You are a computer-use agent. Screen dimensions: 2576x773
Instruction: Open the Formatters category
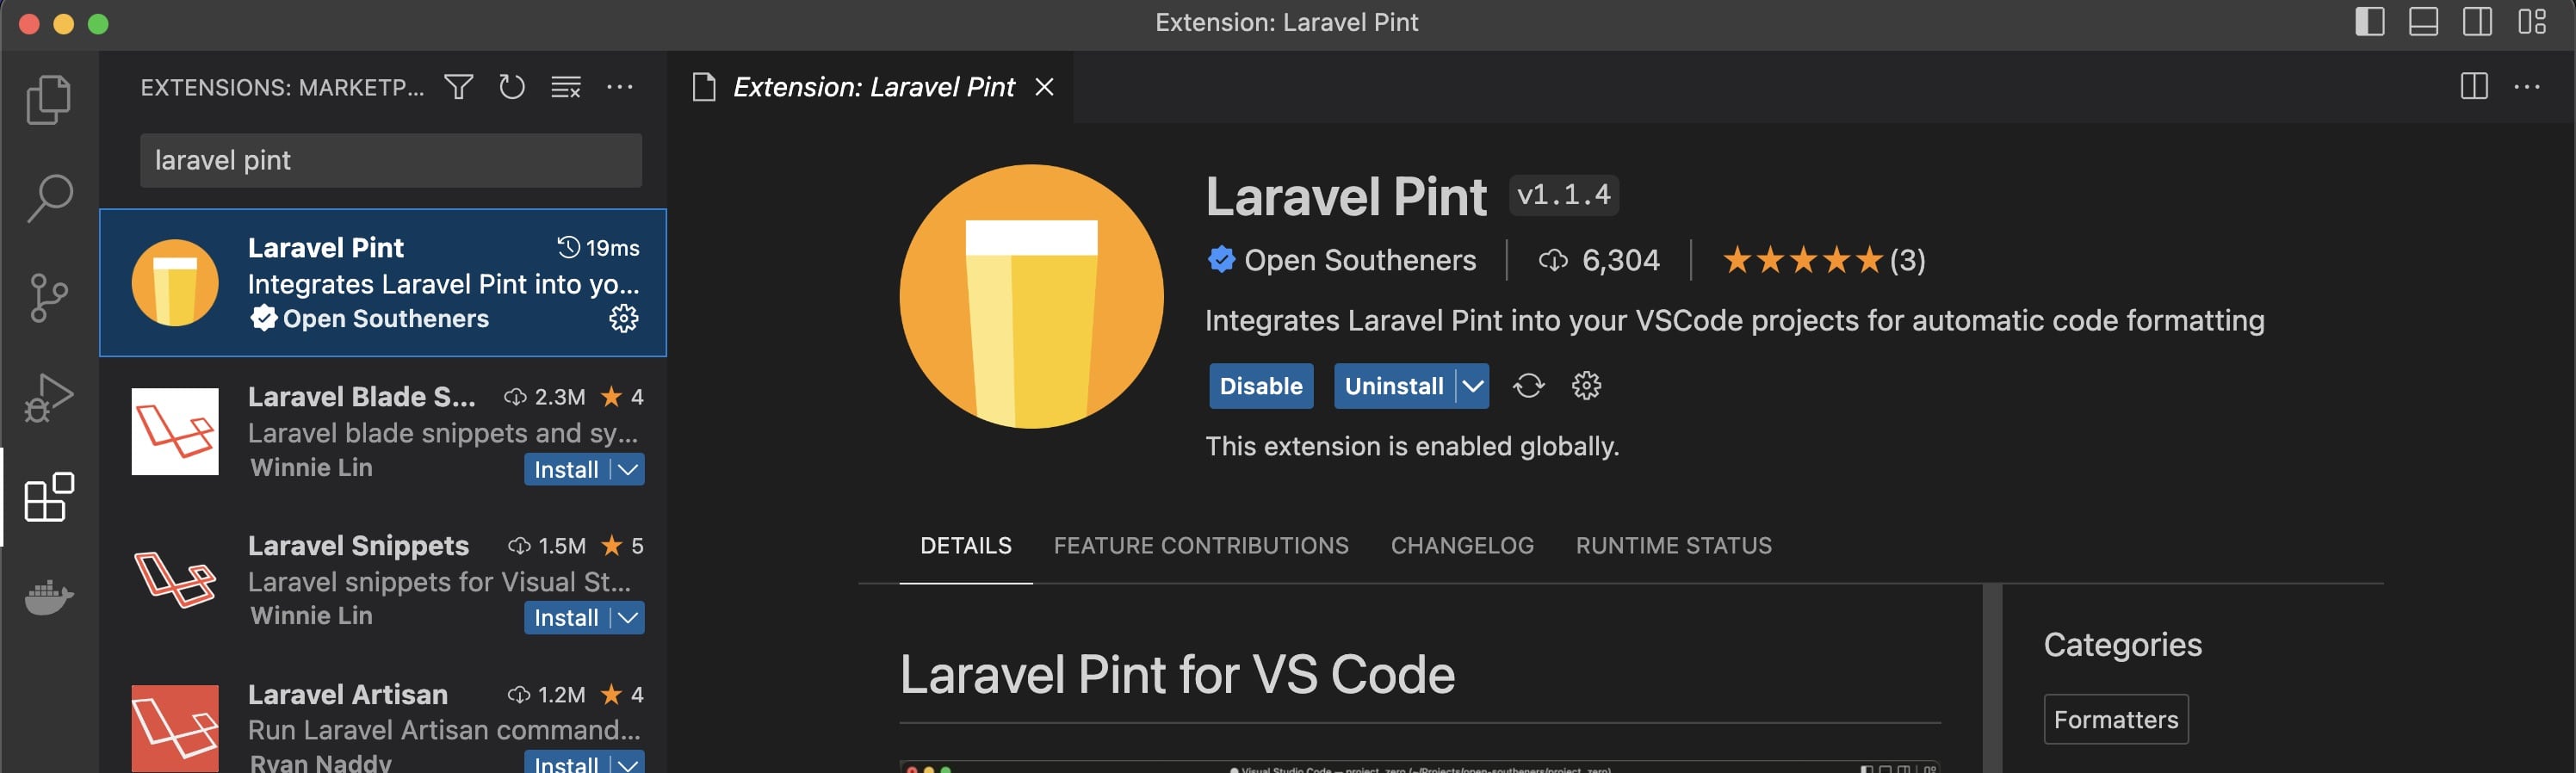(x=2116, y=719)
